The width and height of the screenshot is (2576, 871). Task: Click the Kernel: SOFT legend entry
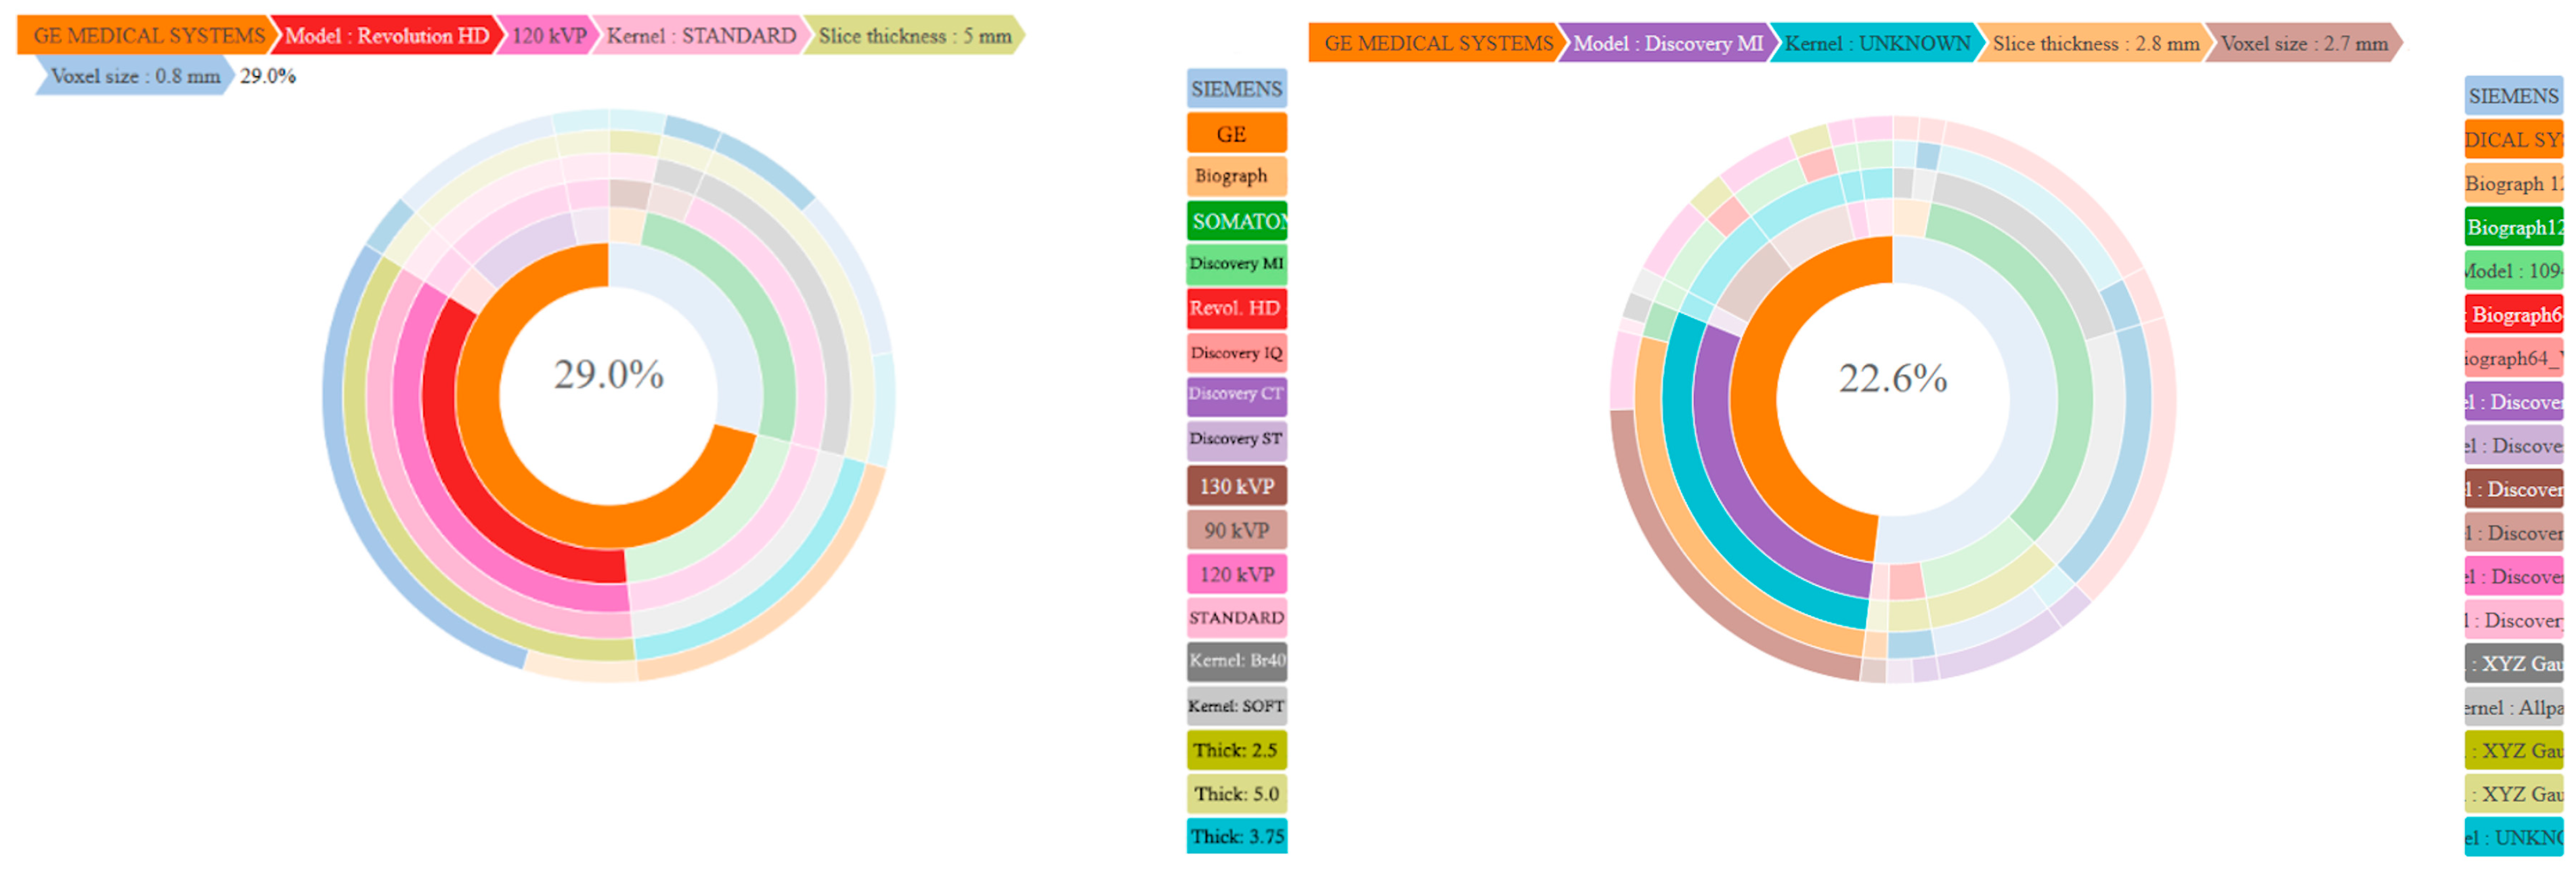point(1237,706)
